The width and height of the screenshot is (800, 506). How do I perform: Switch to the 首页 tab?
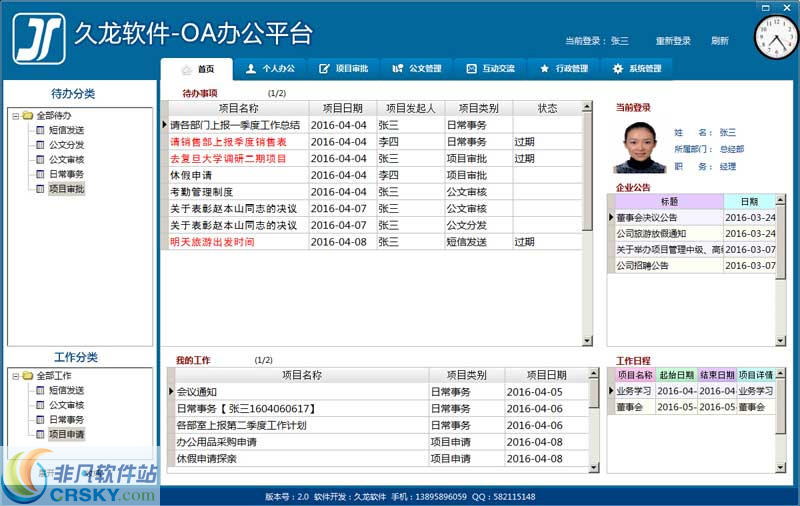pyautogui.click(x=197, y=69)
